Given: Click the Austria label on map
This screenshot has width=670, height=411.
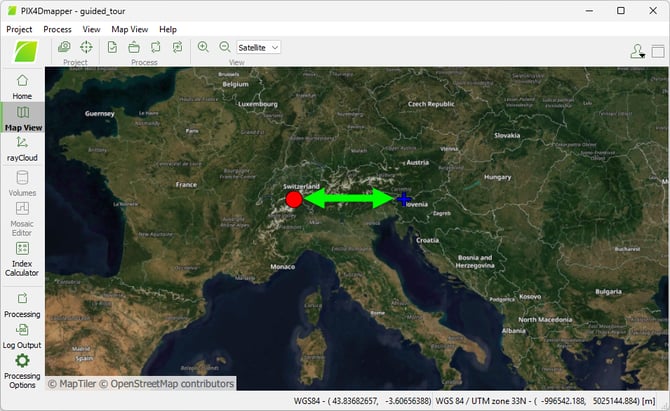Looking at the screenshot, I should pyautogui.click(x=417, y=162).
